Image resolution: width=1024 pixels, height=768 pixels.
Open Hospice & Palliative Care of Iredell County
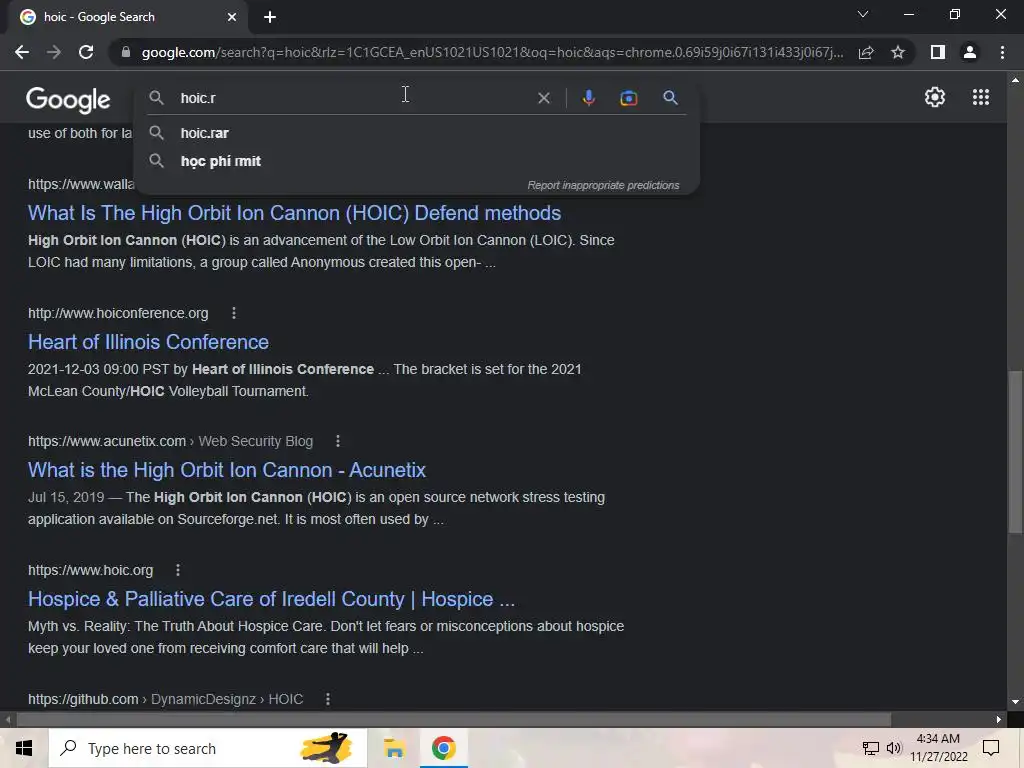coord(271,599)
